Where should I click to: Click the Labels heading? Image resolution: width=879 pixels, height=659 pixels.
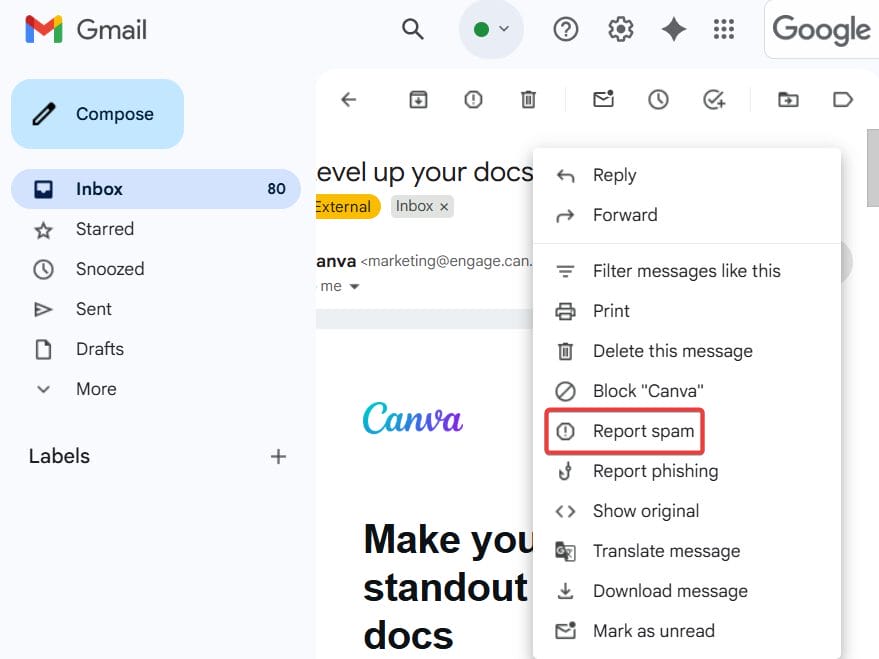coord(59,456)
